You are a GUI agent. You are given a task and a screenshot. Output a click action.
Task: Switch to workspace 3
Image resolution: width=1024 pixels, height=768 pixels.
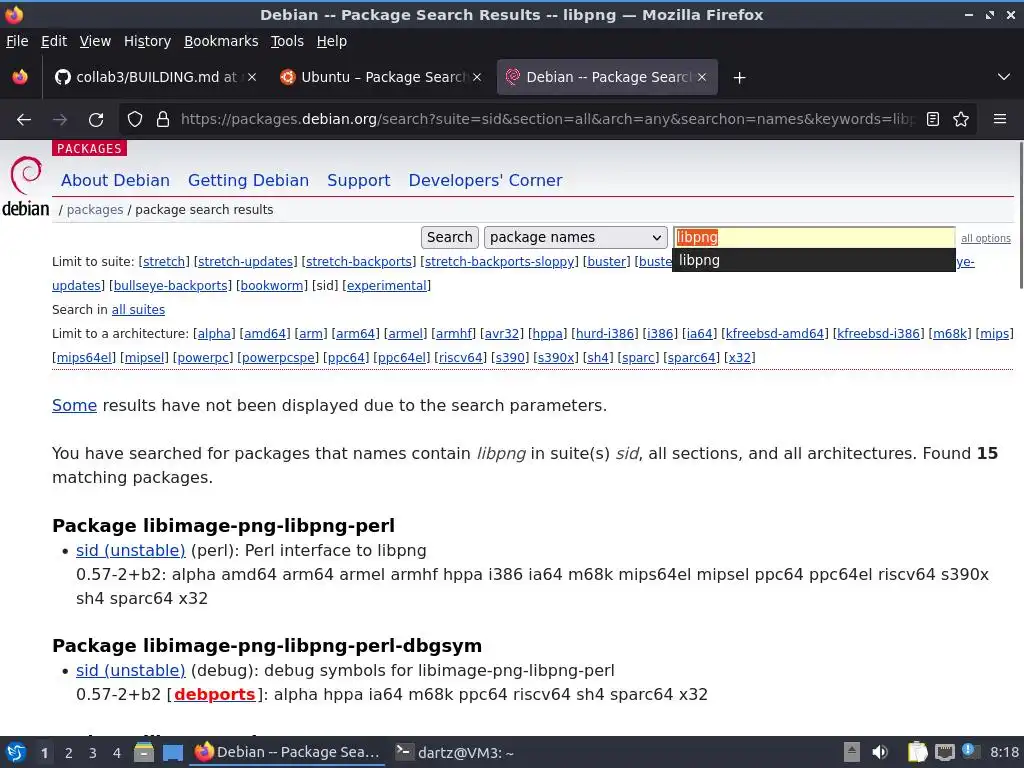(93, 753)
